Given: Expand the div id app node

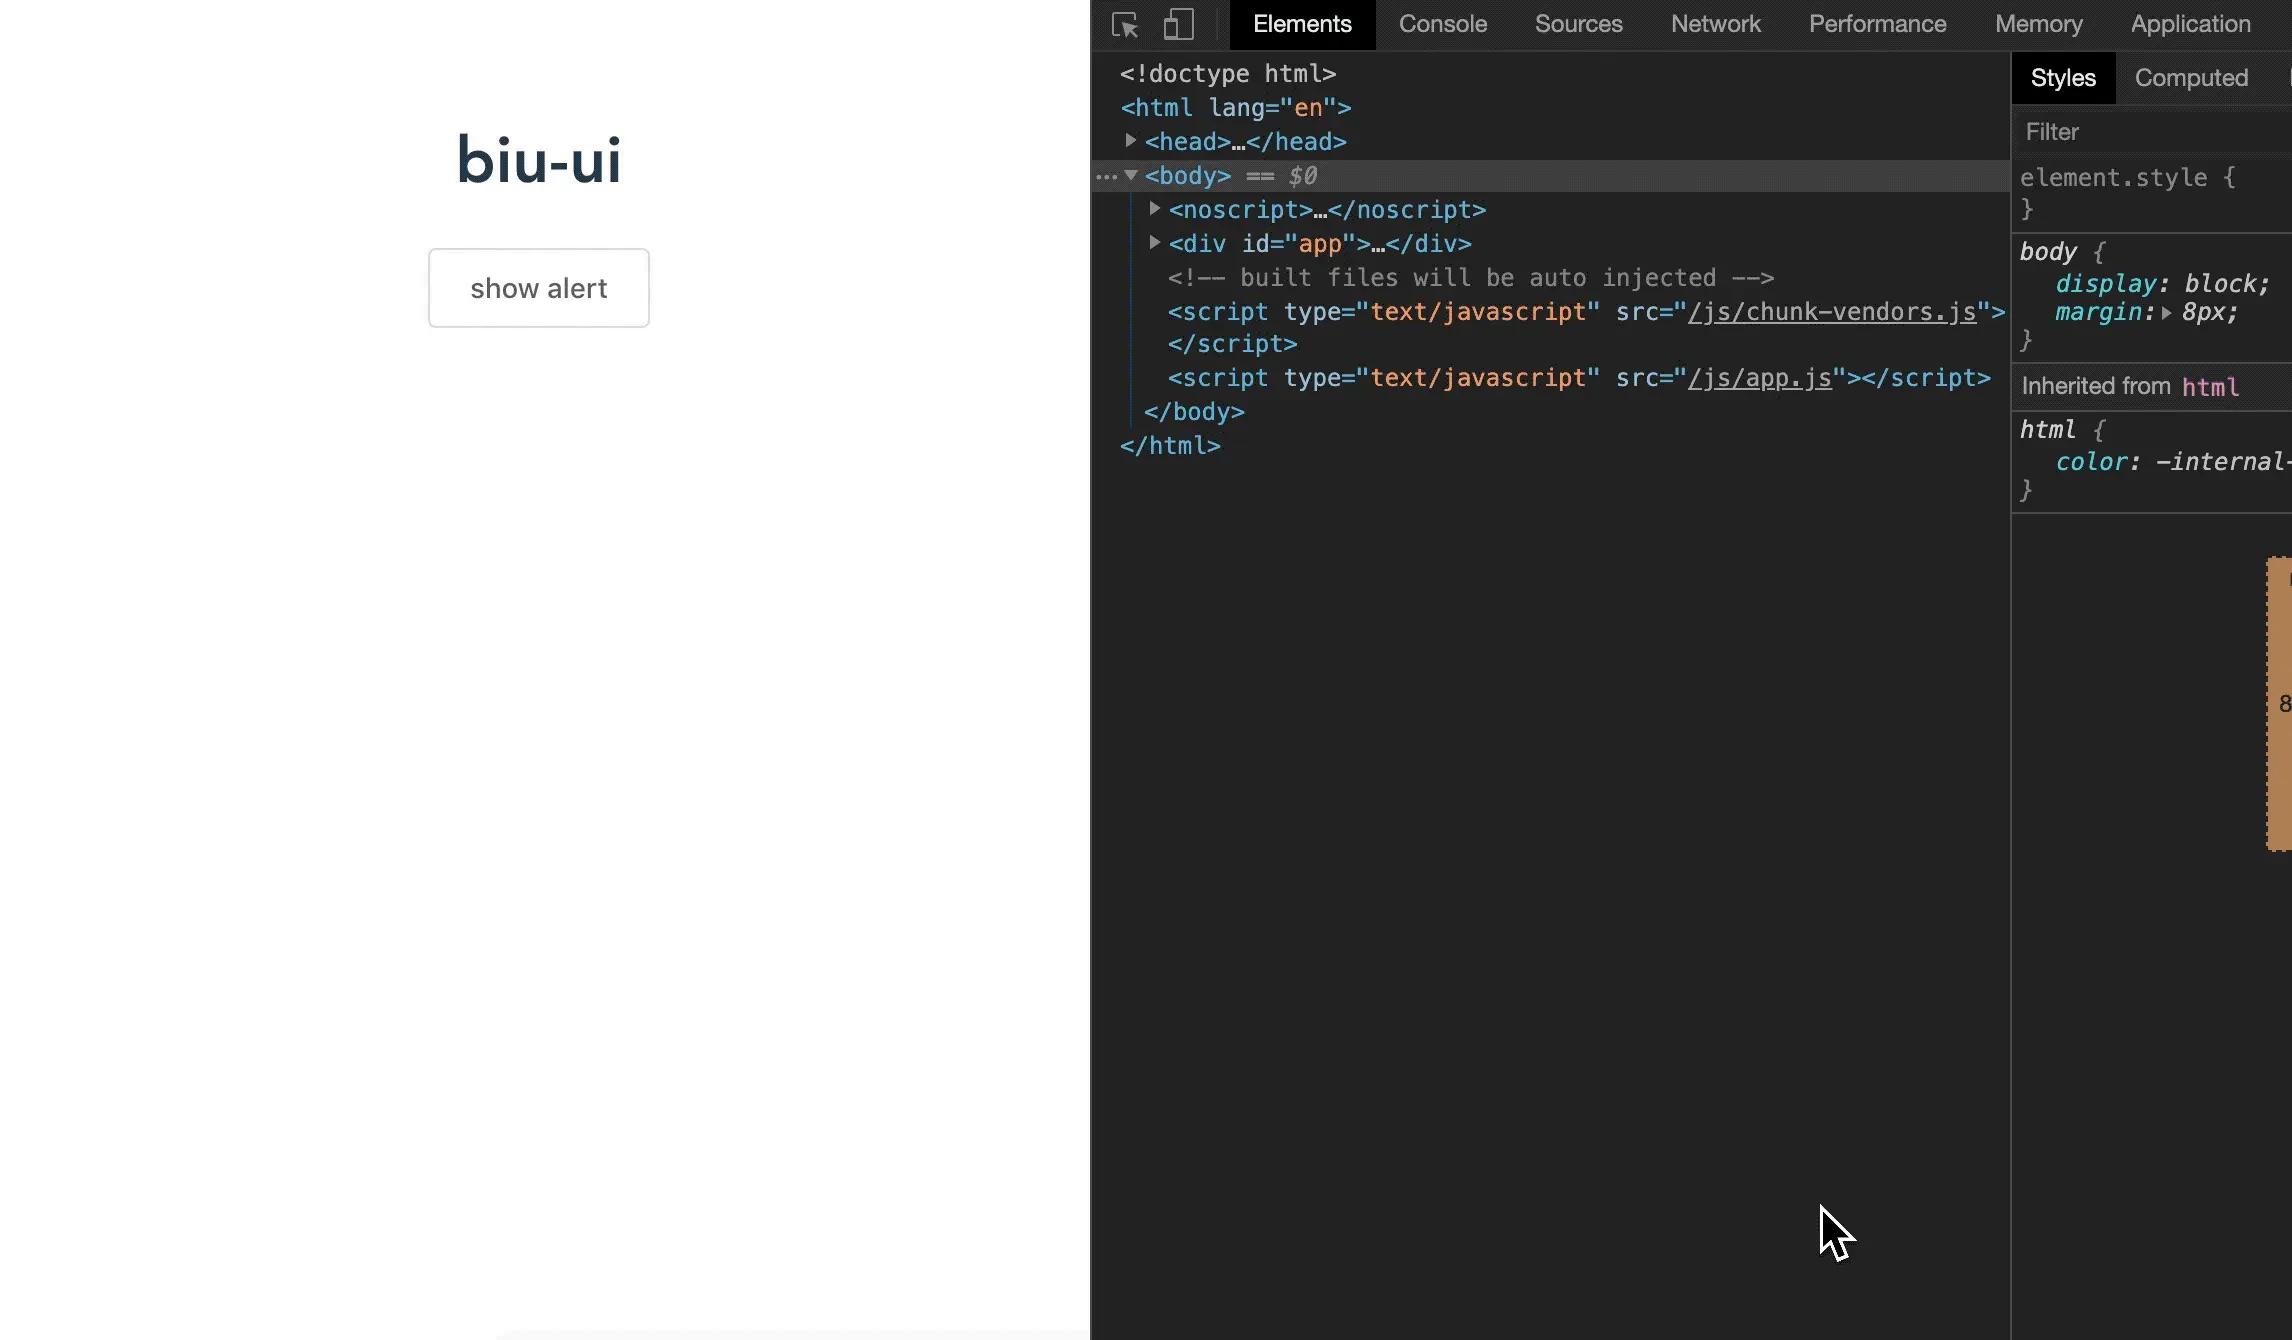Looking at the screenshot, I should coord(1154,243).
